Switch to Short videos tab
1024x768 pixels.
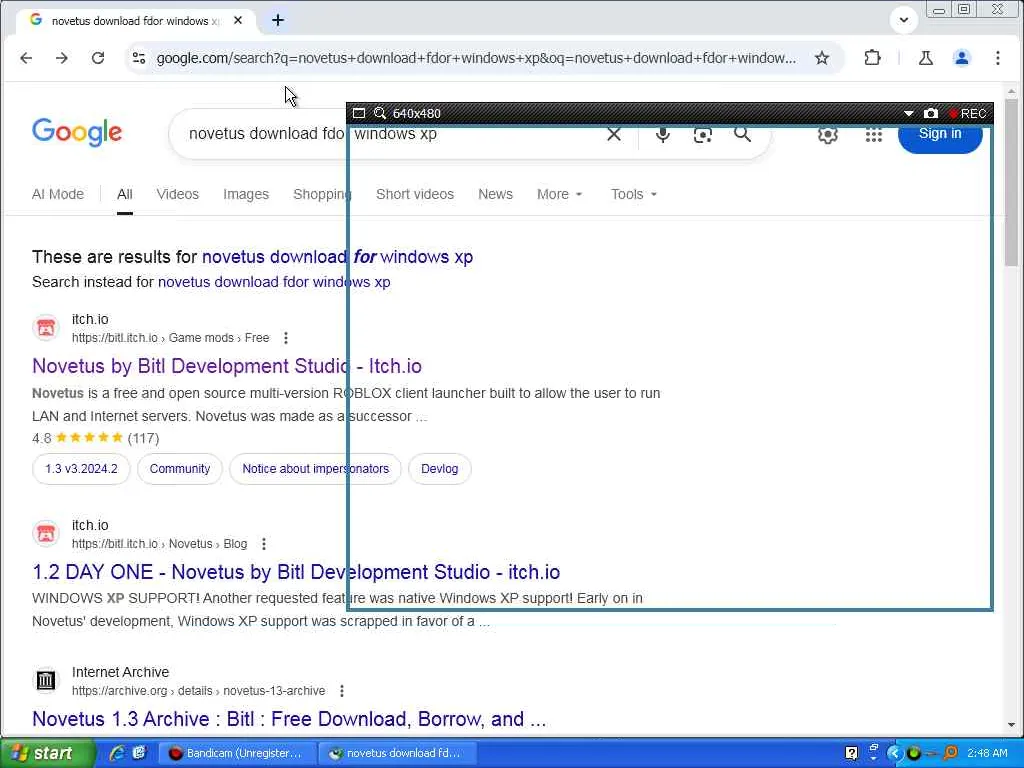pos(415,194)
